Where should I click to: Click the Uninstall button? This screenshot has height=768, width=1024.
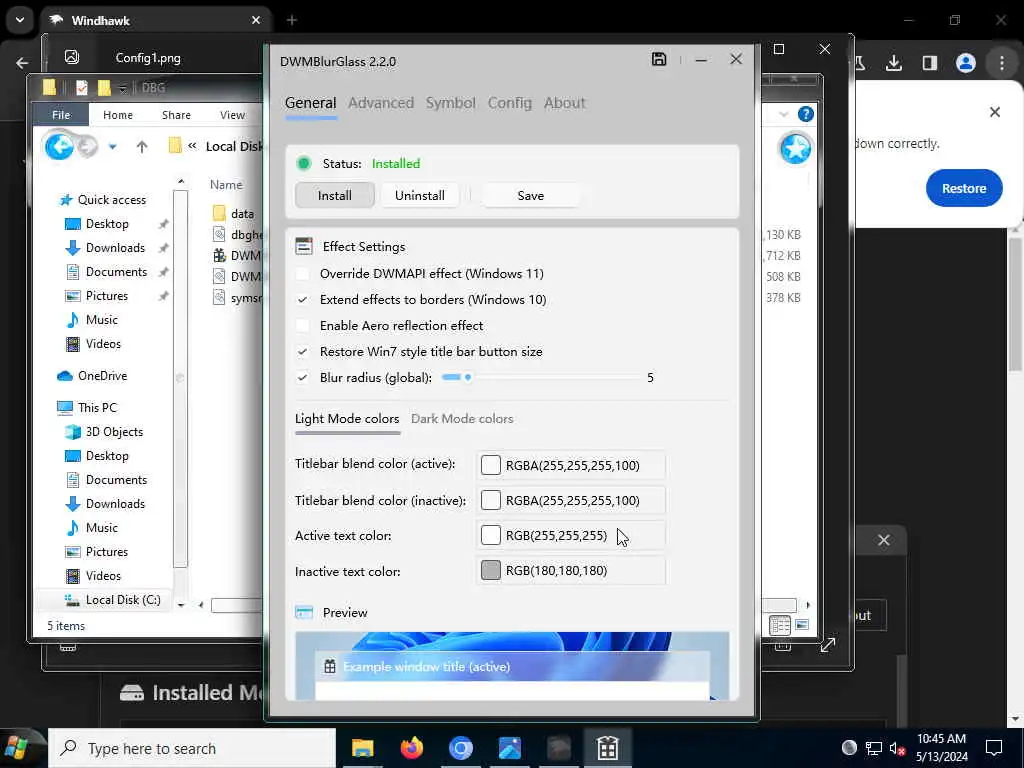pyautogui.click(x=419, y=195)
